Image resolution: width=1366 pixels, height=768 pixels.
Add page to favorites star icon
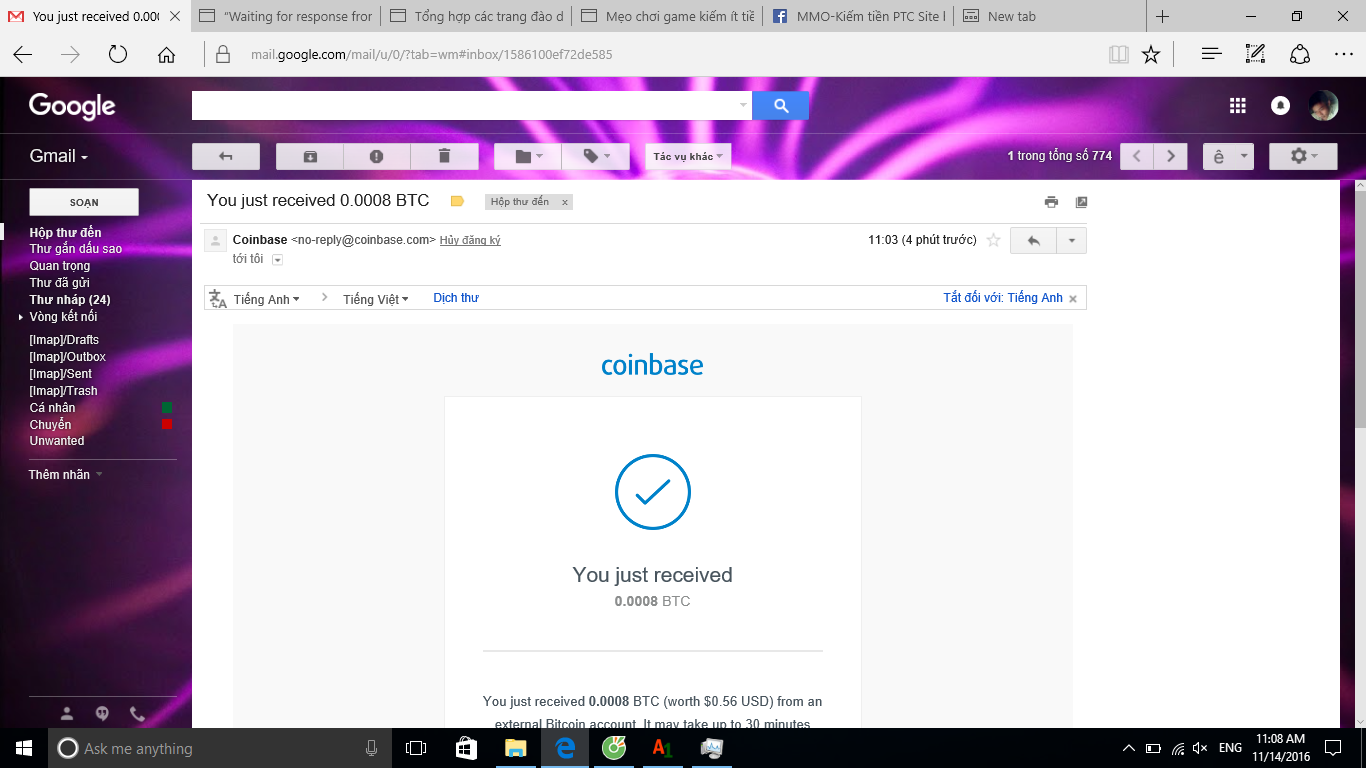[x=1151, y=55]
